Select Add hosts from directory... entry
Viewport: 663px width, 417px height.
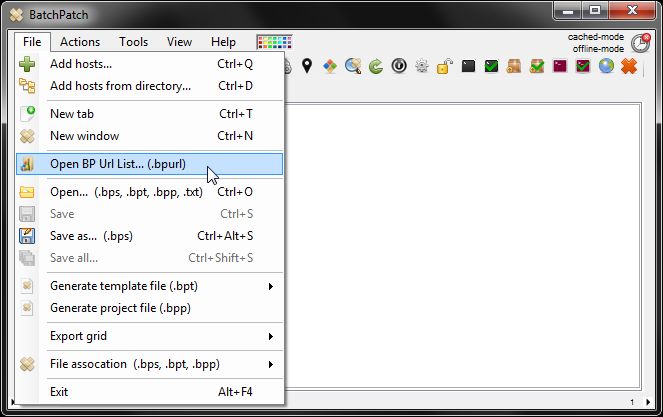coord(149,86)
